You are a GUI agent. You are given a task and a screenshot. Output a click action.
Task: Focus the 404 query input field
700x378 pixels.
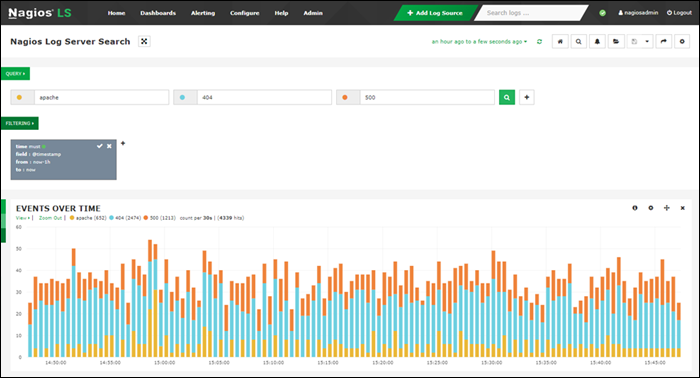(264, 97)
